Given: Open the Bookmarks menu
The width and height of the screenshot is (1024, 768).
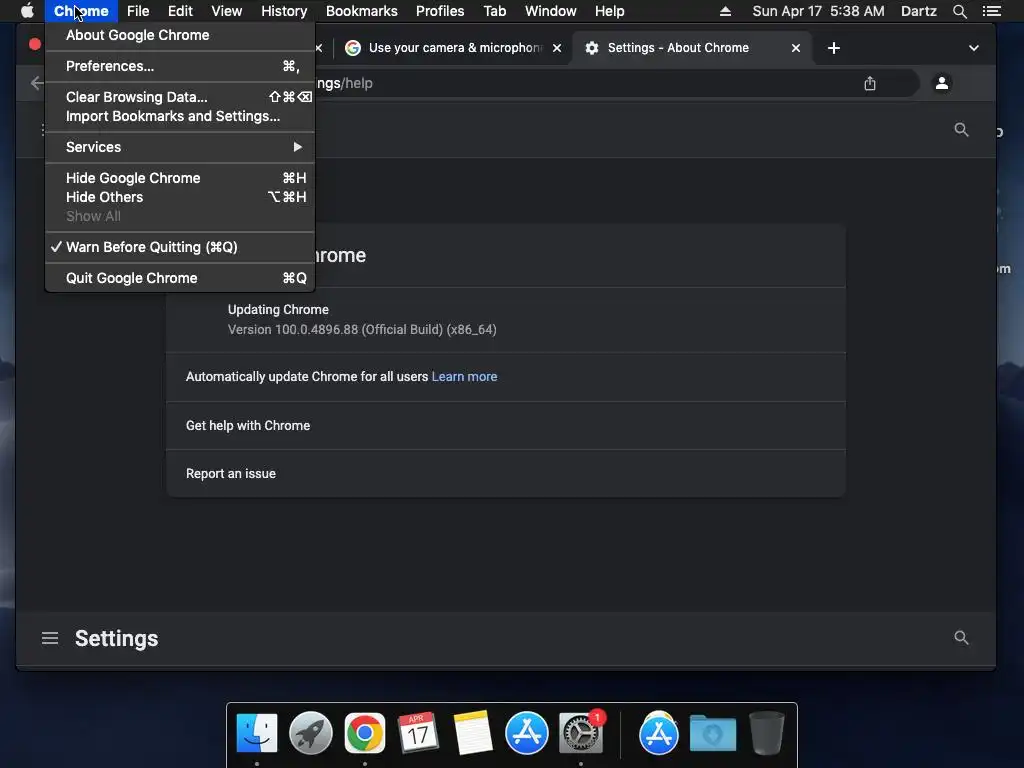Looking at the screenshot, I should (x=362, y=11).
